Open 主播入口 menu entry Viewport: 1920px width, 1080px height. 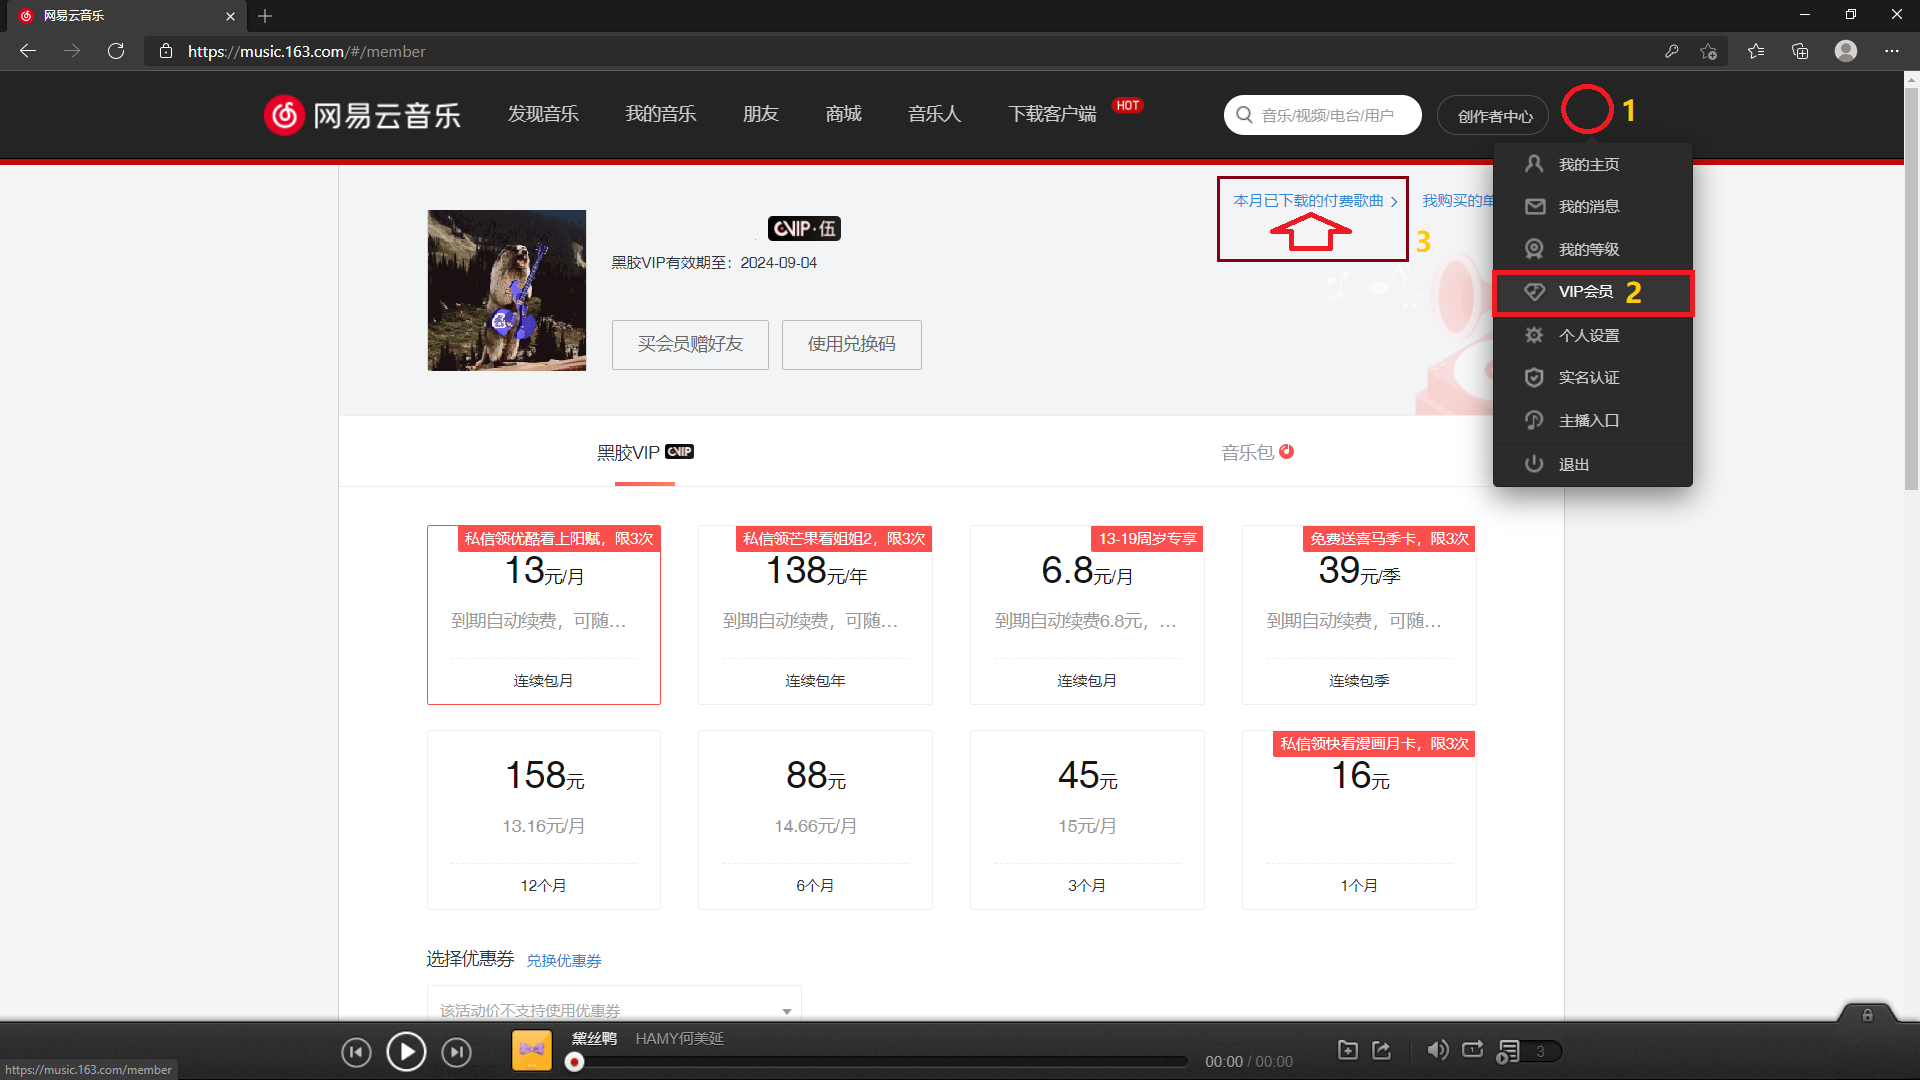pyautogui.click(x=1592, y=420)
